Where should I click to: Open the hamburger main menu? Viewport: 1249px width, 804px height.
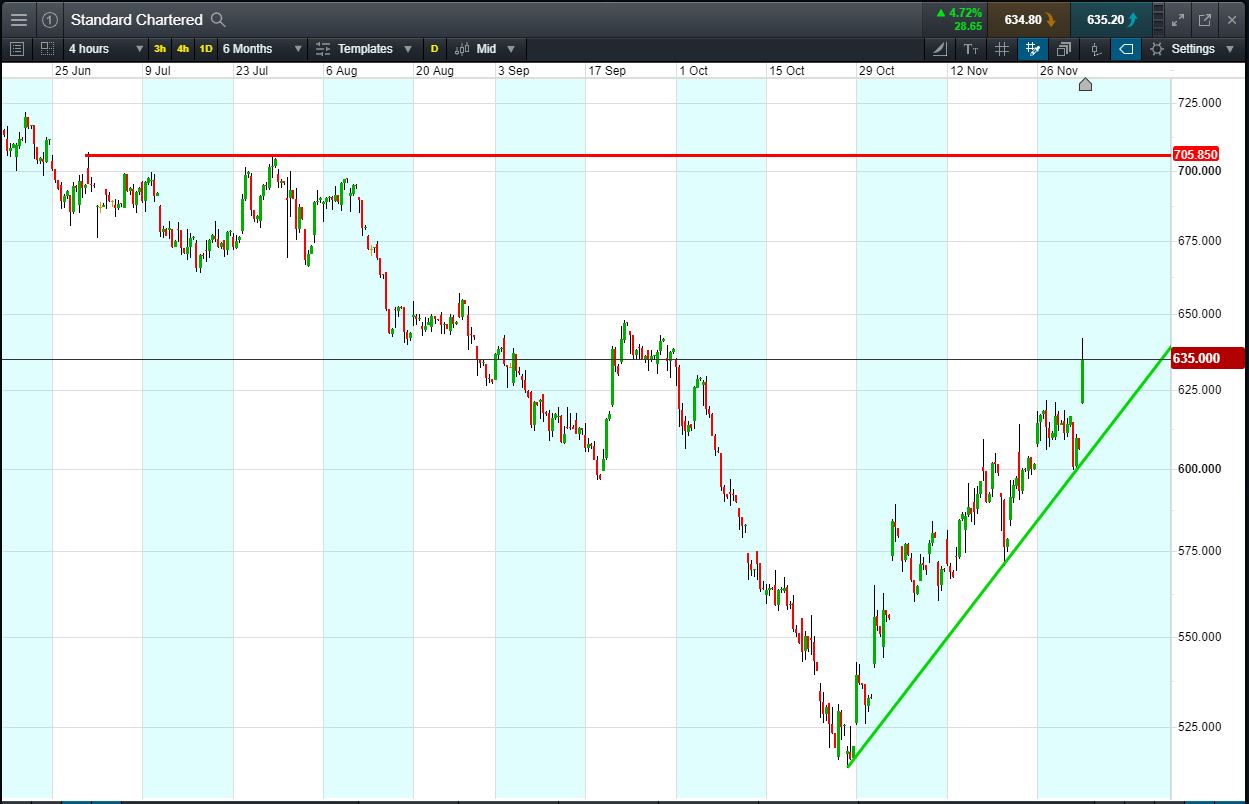pos(18,19)
